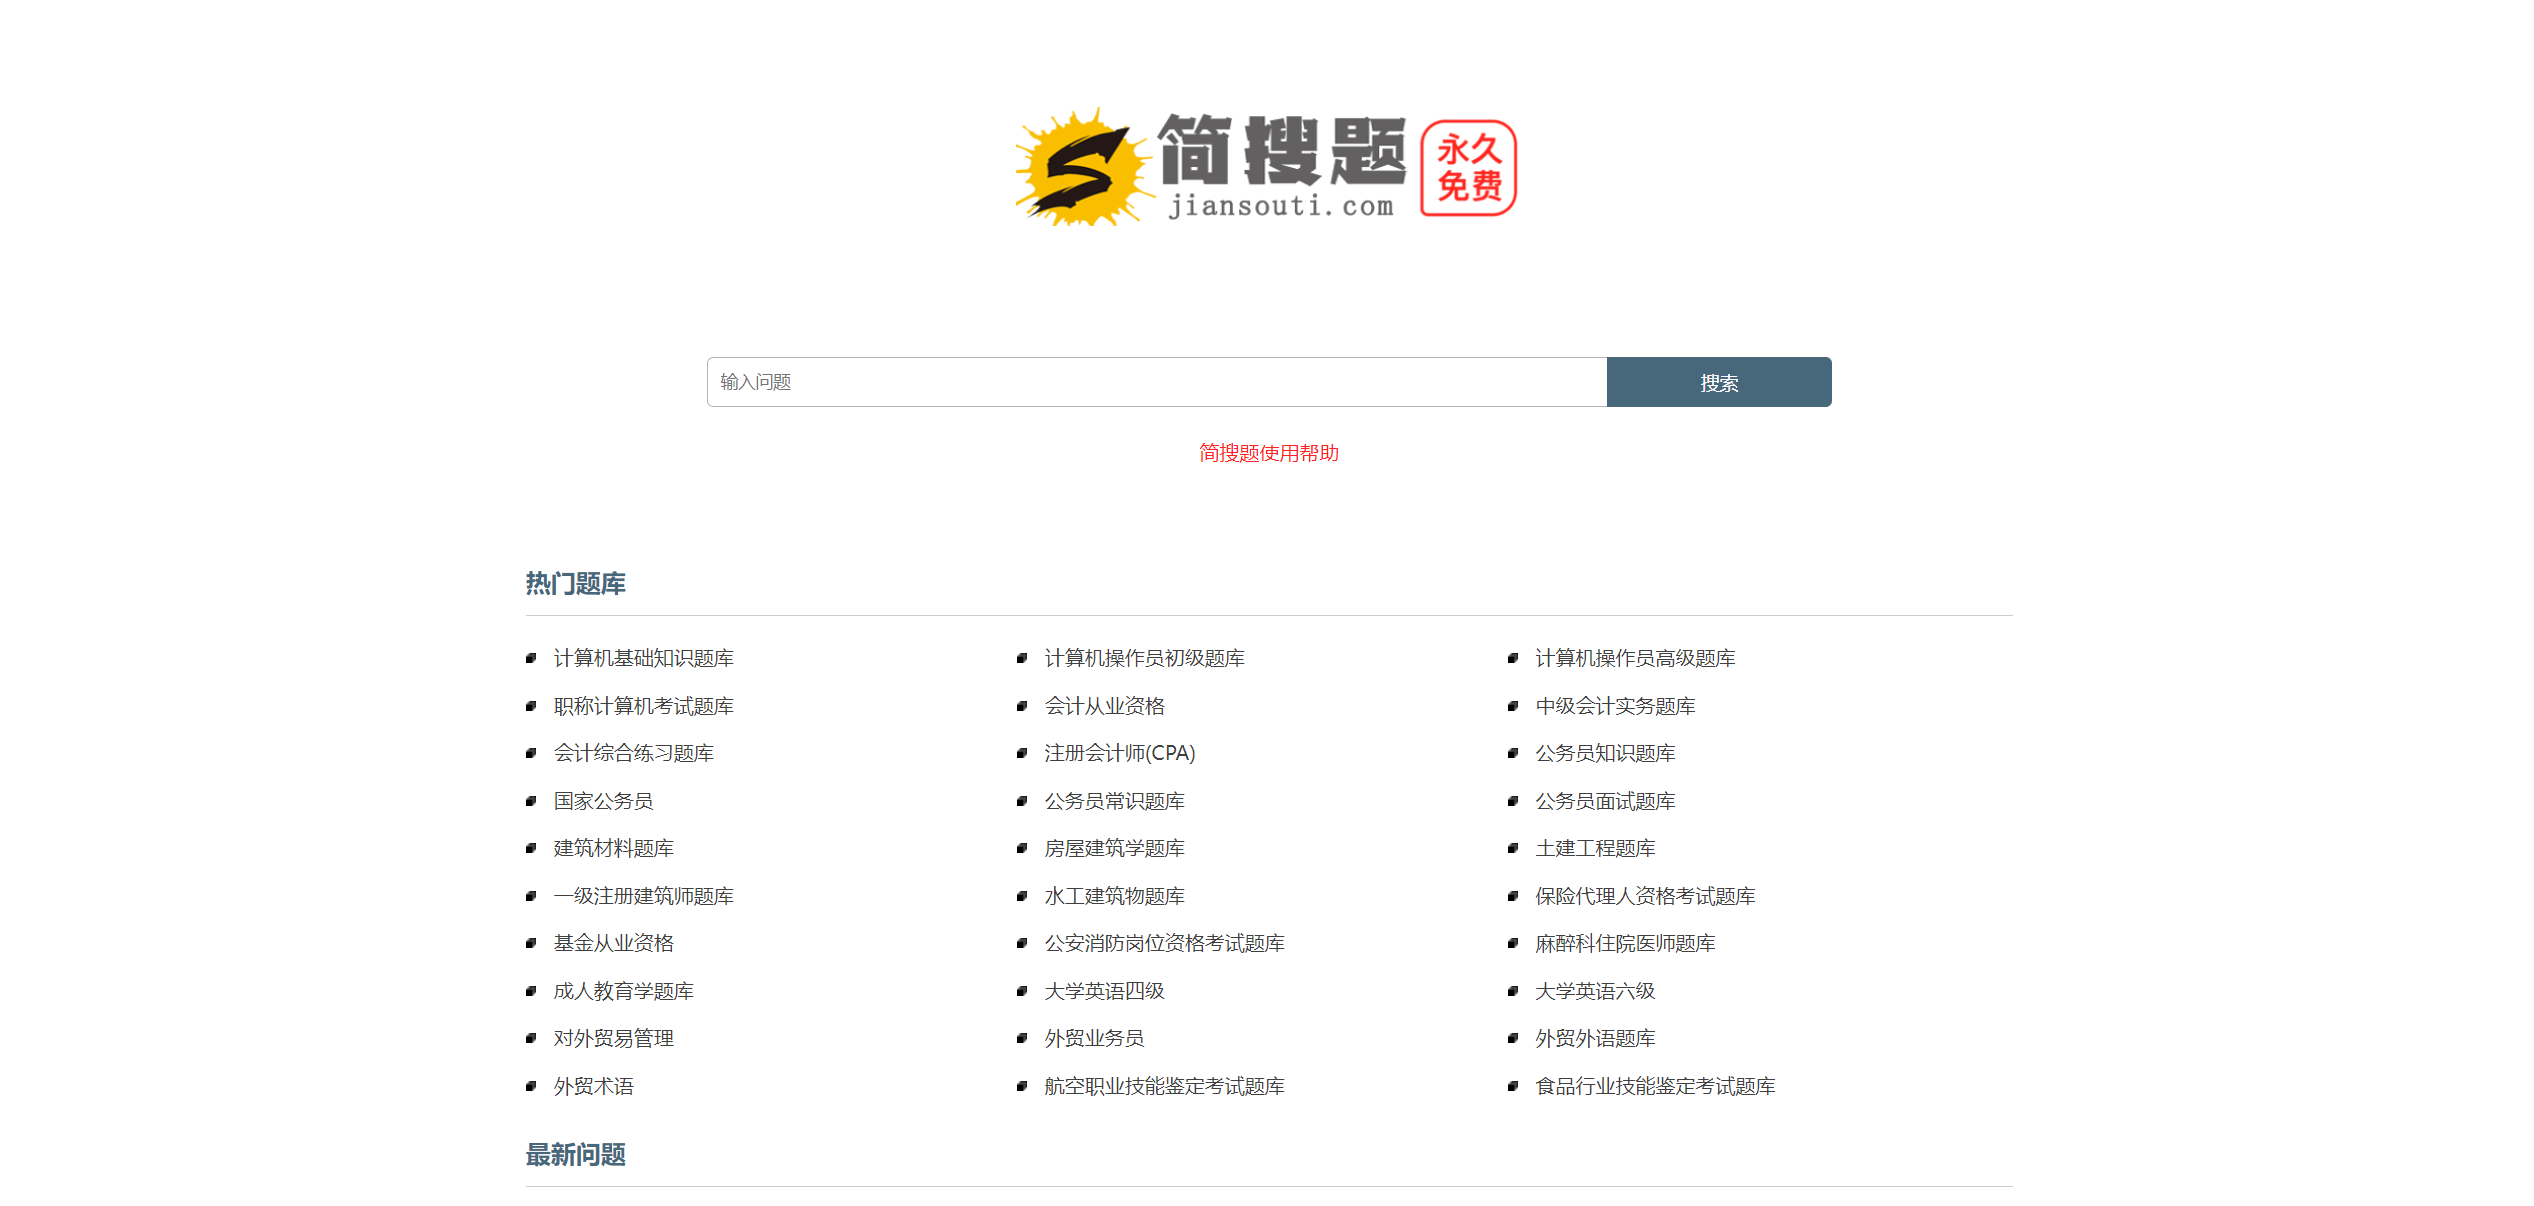
Task: Open the 大学英语六级 question bank
Action: point(1594,991)
